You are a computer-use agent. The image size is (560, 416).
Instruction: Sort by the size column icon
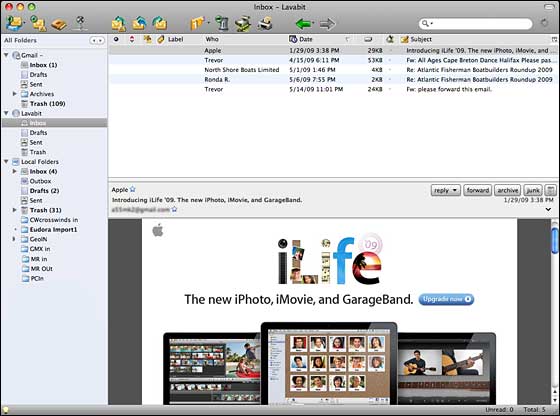click(368, 39)
